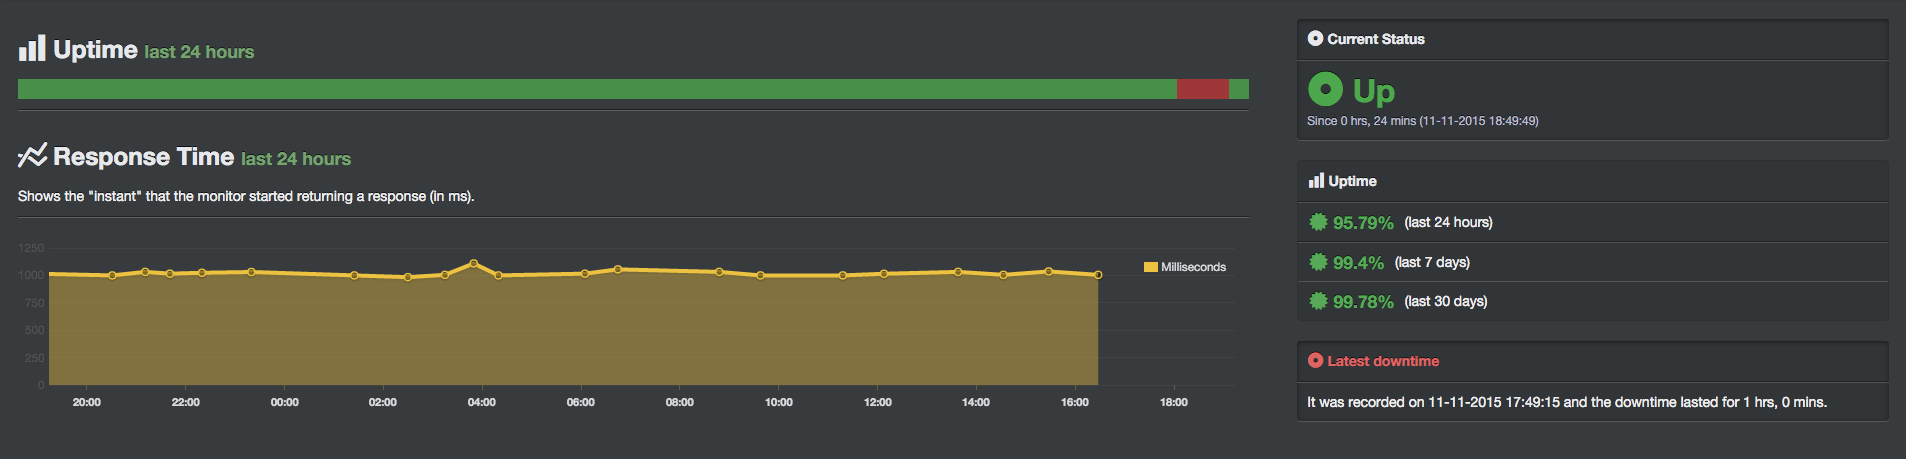Select the 95.79% last 24 hours value
The height and width of the screenshot is (459, 1906).
(x=1363, y=223)
